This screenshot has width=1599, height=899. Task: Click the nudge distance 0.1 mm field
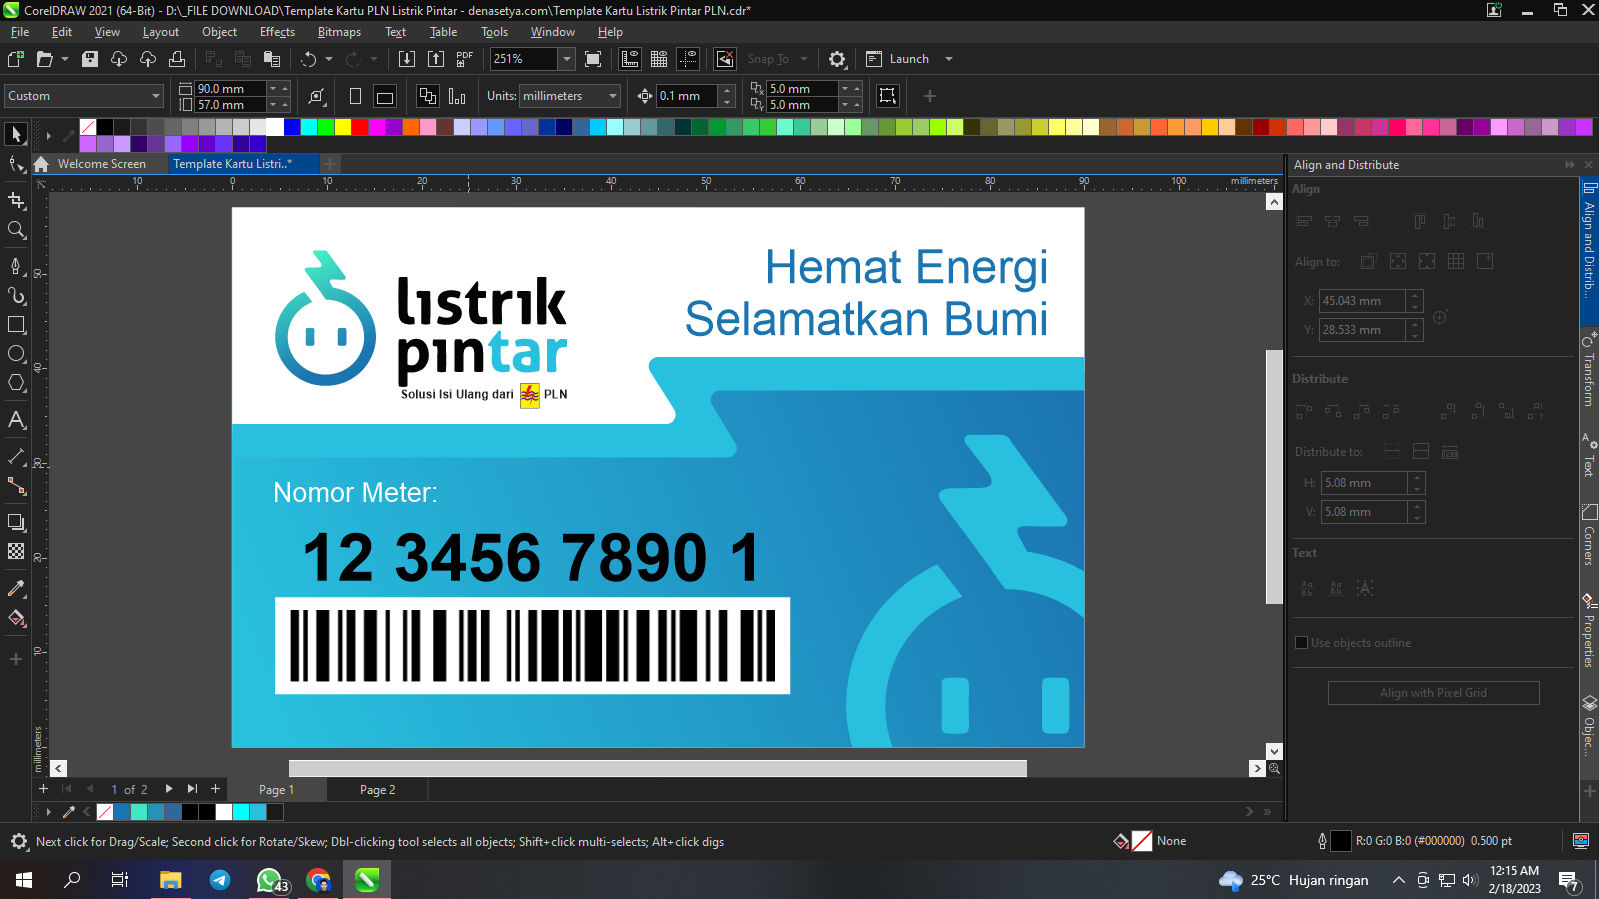[686, 96]
